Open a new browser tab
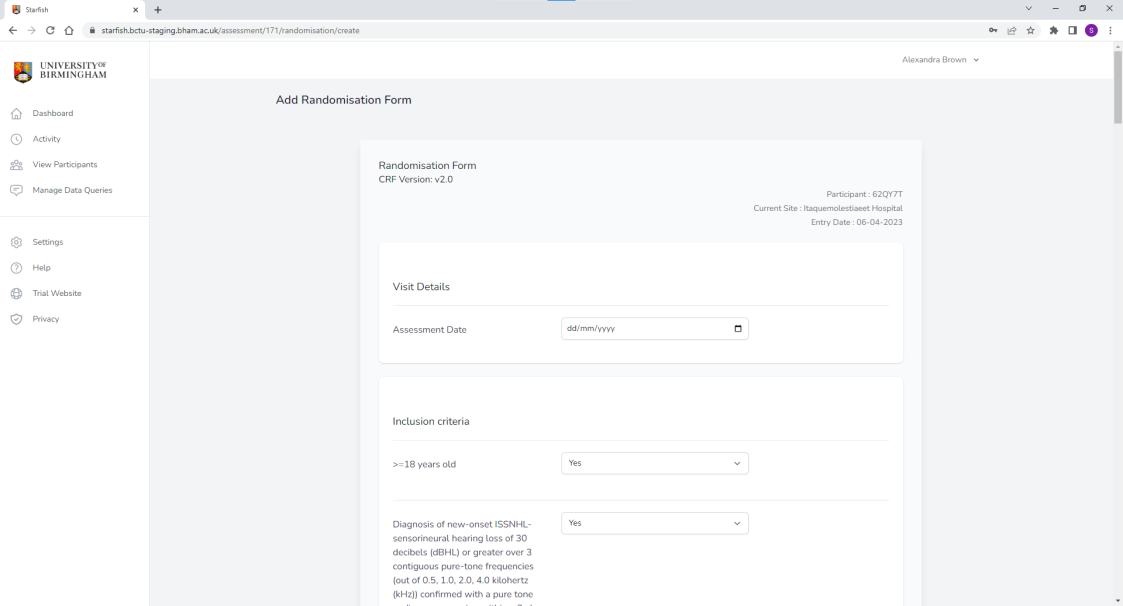The width and height of the screenshot is (1123, 606). coord(158,9)
